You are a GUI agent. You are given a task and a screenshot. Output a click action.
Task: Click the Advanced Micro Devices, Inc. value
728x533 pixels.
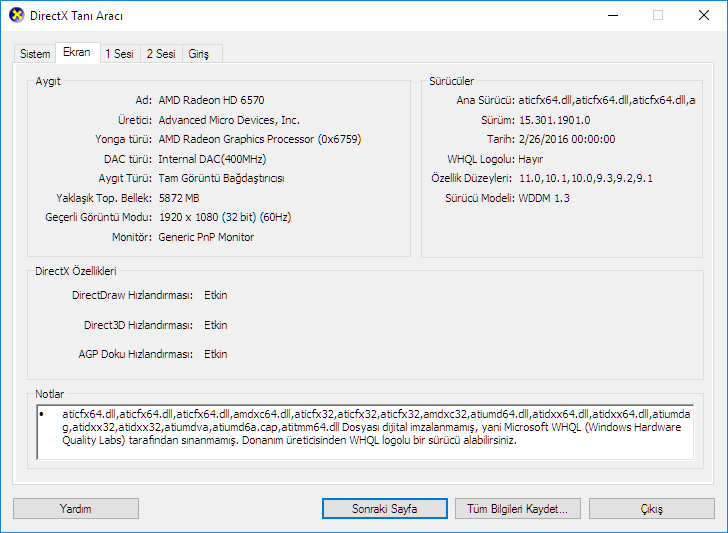click(x=229, y=120)
